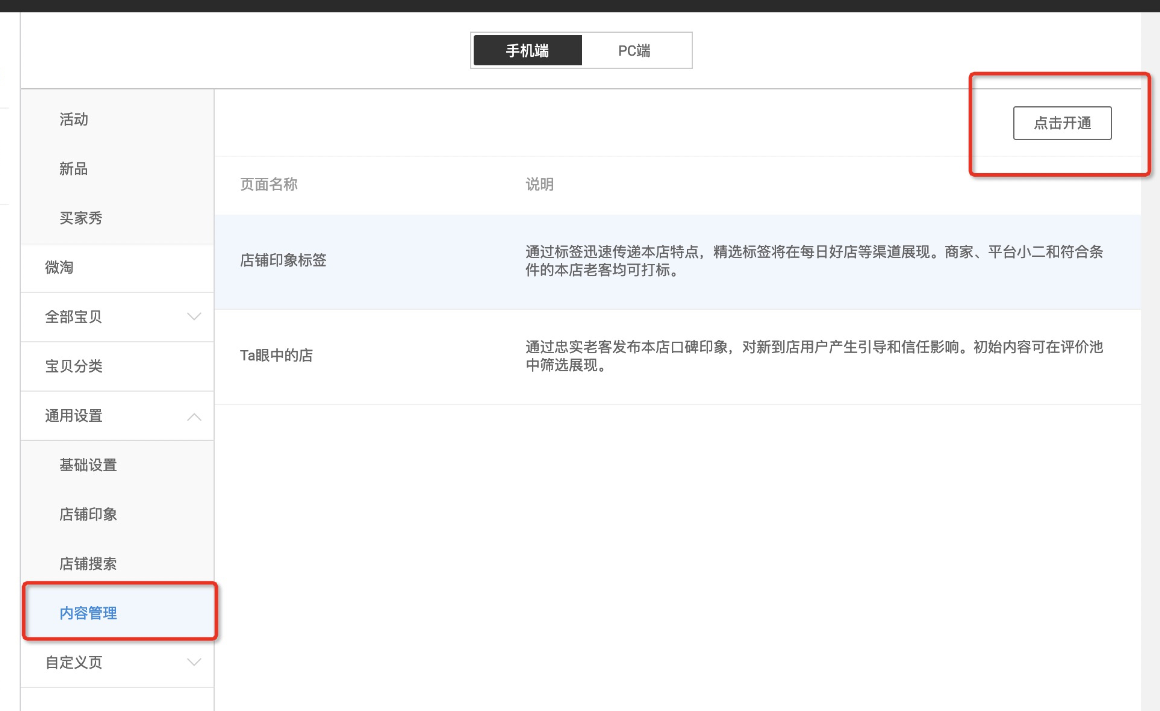Select 内容管理 submenu item
Image resolution: width=1160 pixels, height=711 pixels.
[88, 613]
